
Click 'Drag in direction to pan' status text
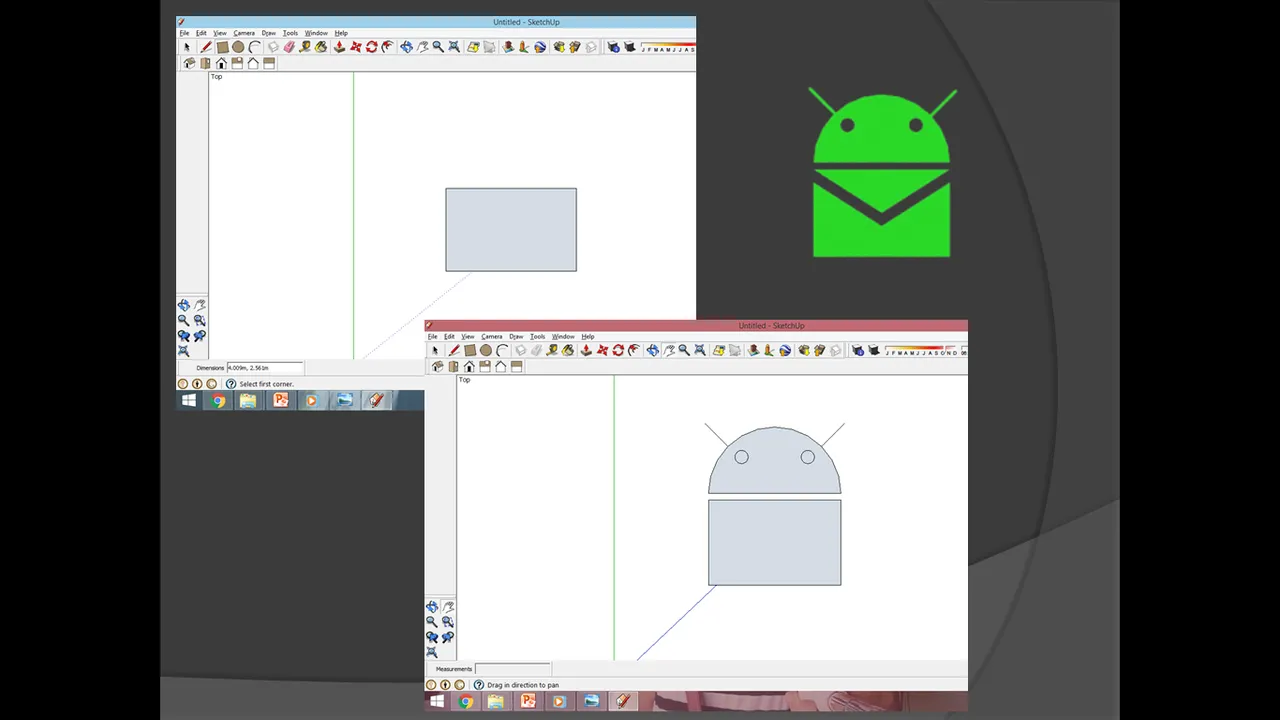point(523,685)
